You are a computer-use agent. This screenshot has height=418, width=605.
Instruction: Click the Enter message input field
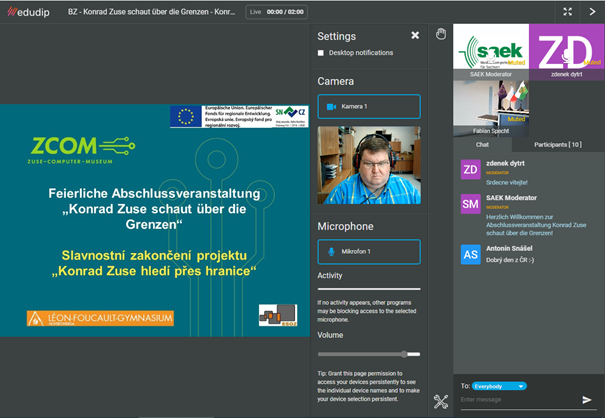tap(519, 400)
